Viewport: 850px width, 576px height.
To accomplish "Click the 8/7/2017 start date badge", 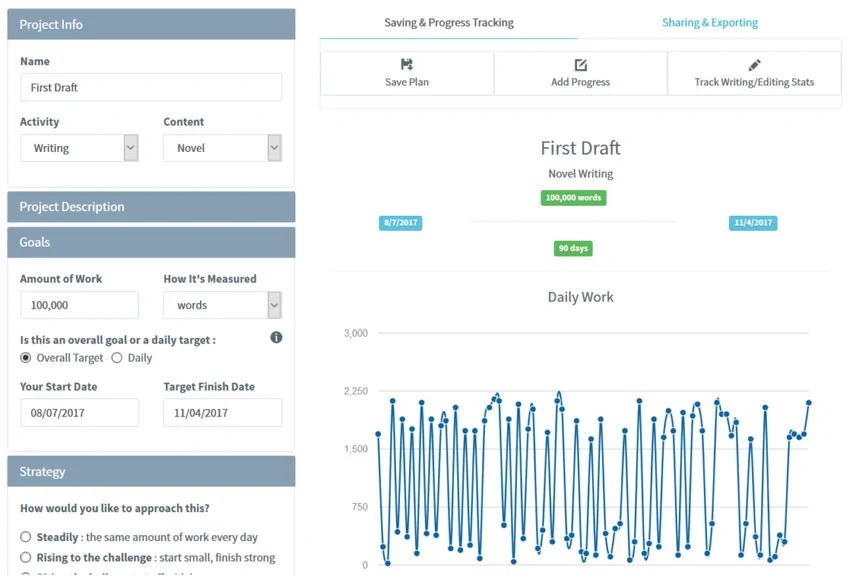I will pyautogui.click(x=400, y=223).
